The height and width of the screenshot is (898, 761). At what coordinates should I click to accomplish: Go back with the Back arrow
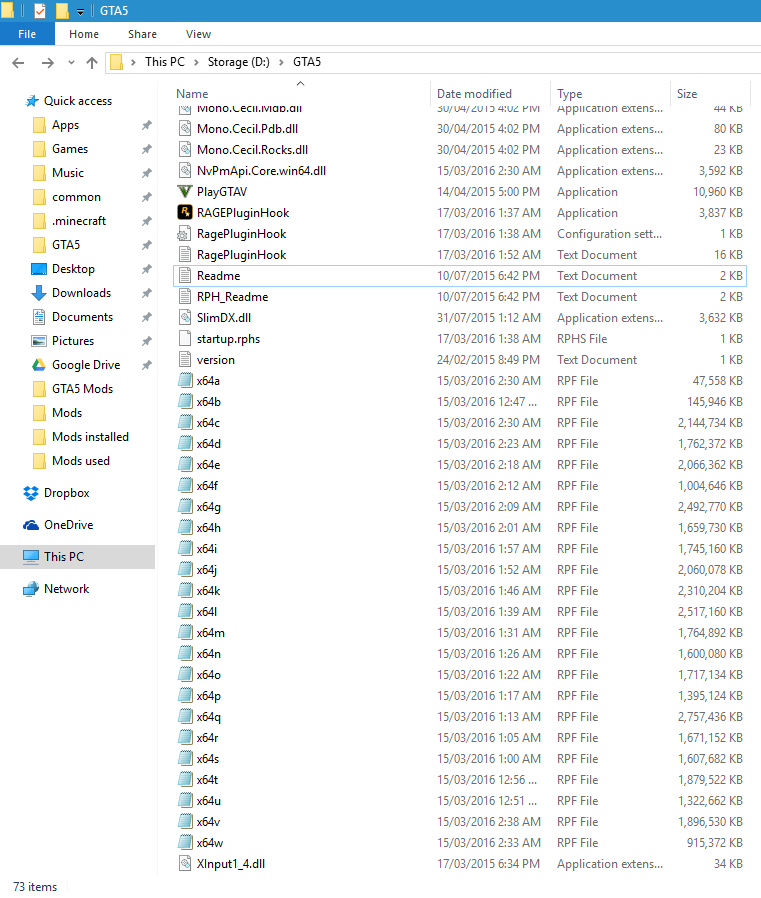click(18, 62)
